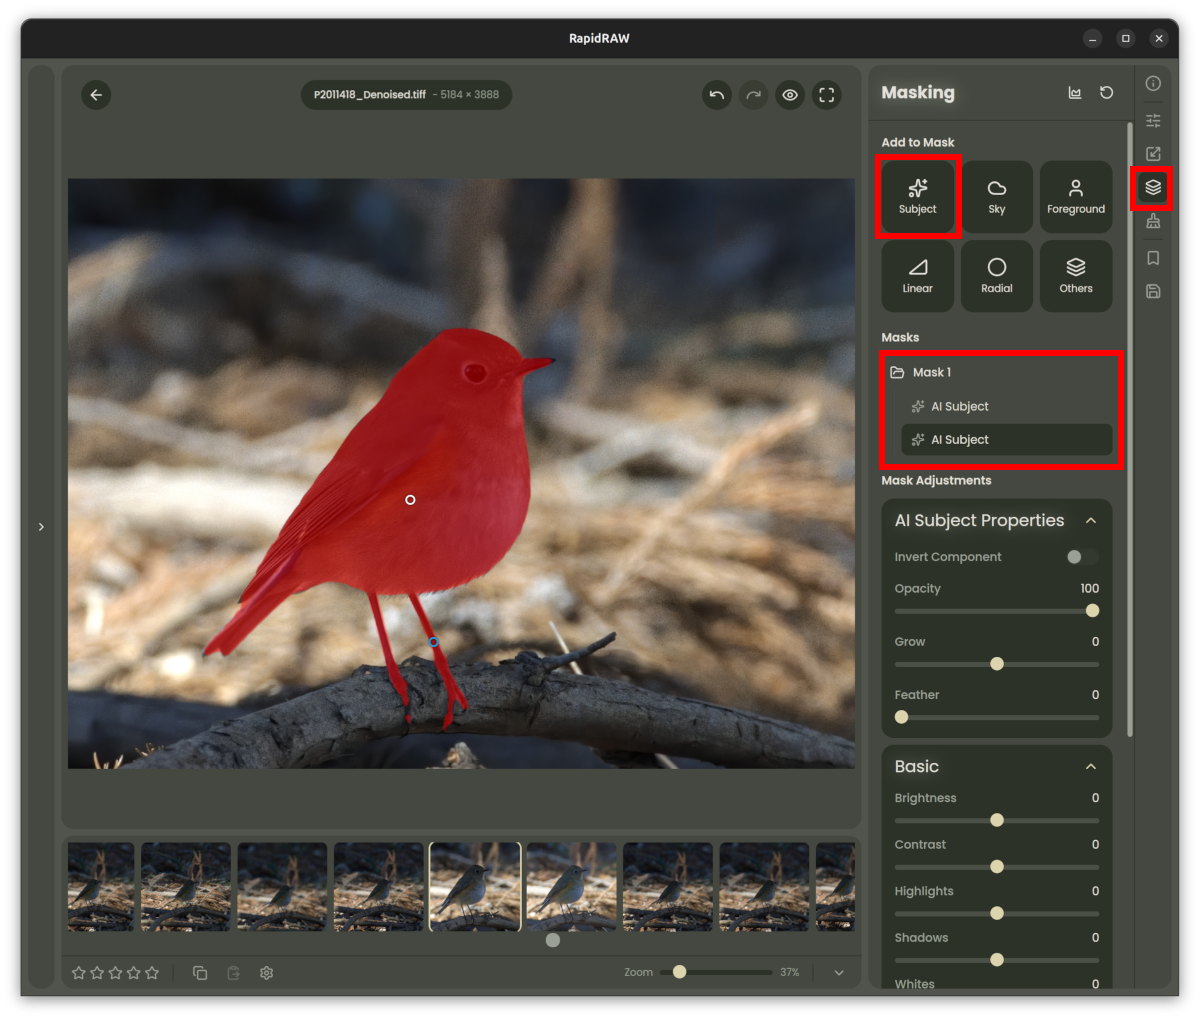This screenshot has height=1019, width=1200.
Task: Enter fullscreen preview mode
Action: tap(827, 95)
